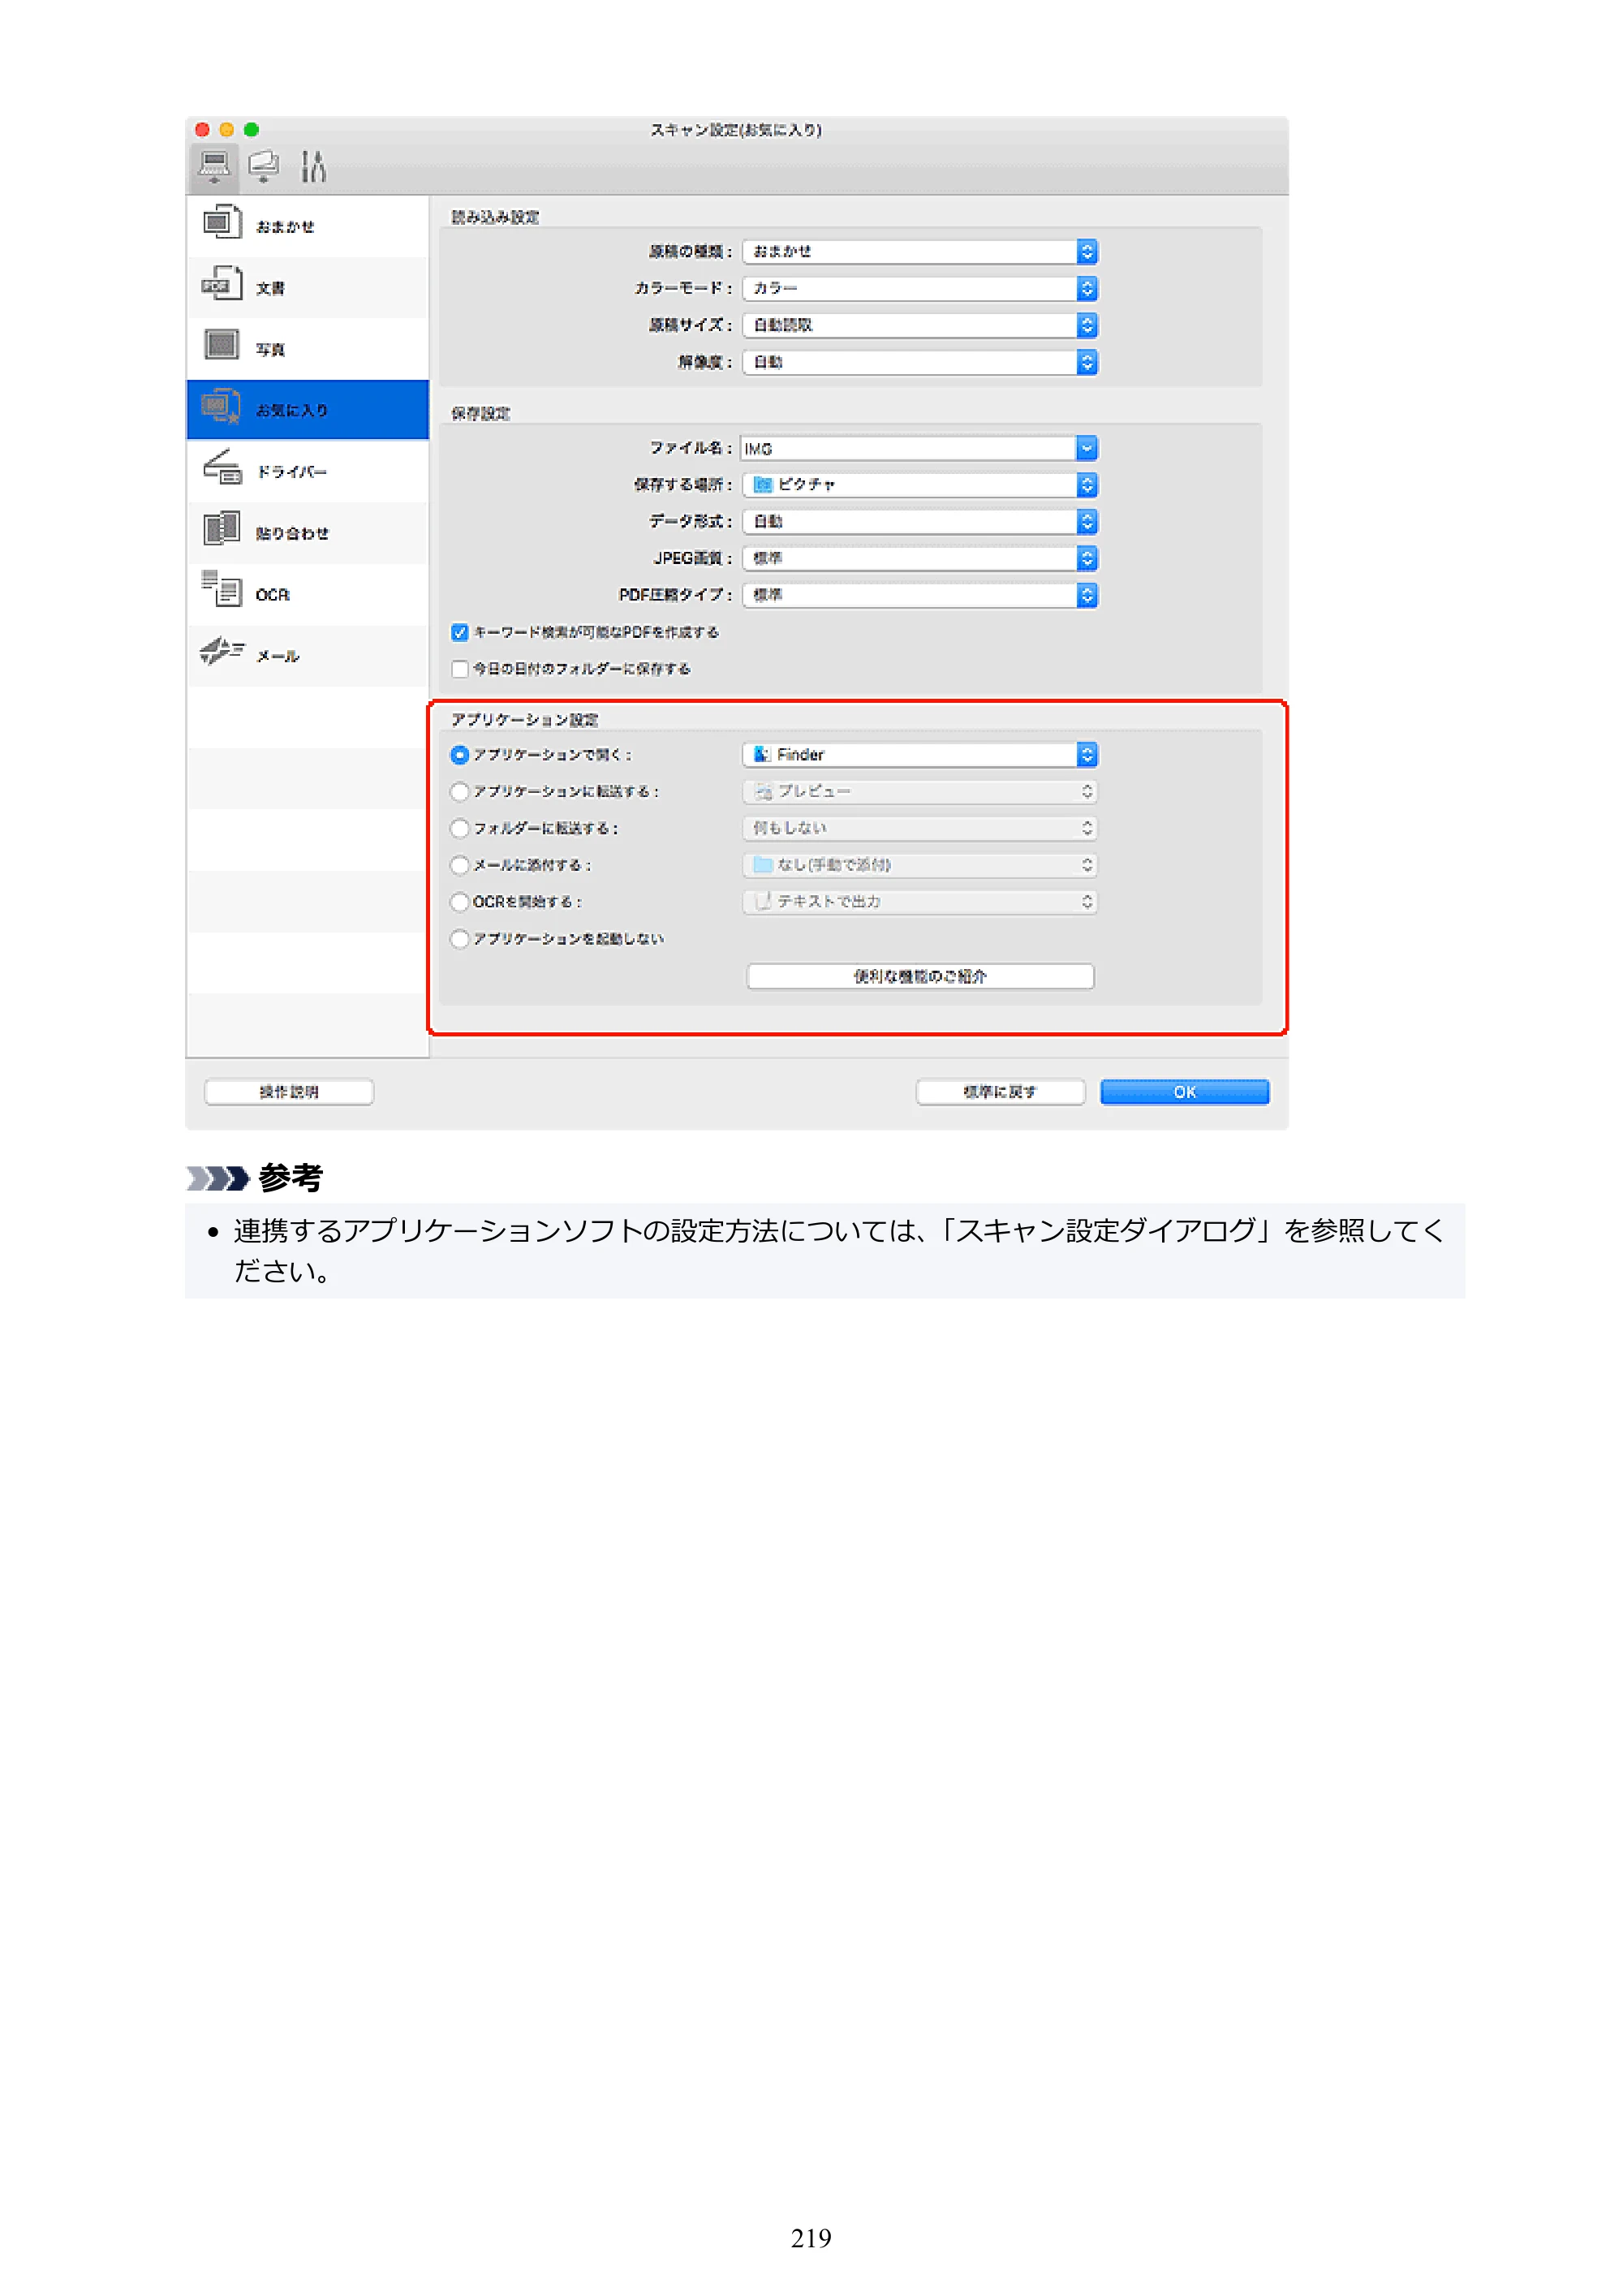Enable 今日の日付のフォルダーに保存する checkbox

pyautogui.click(x=460, y=669)
